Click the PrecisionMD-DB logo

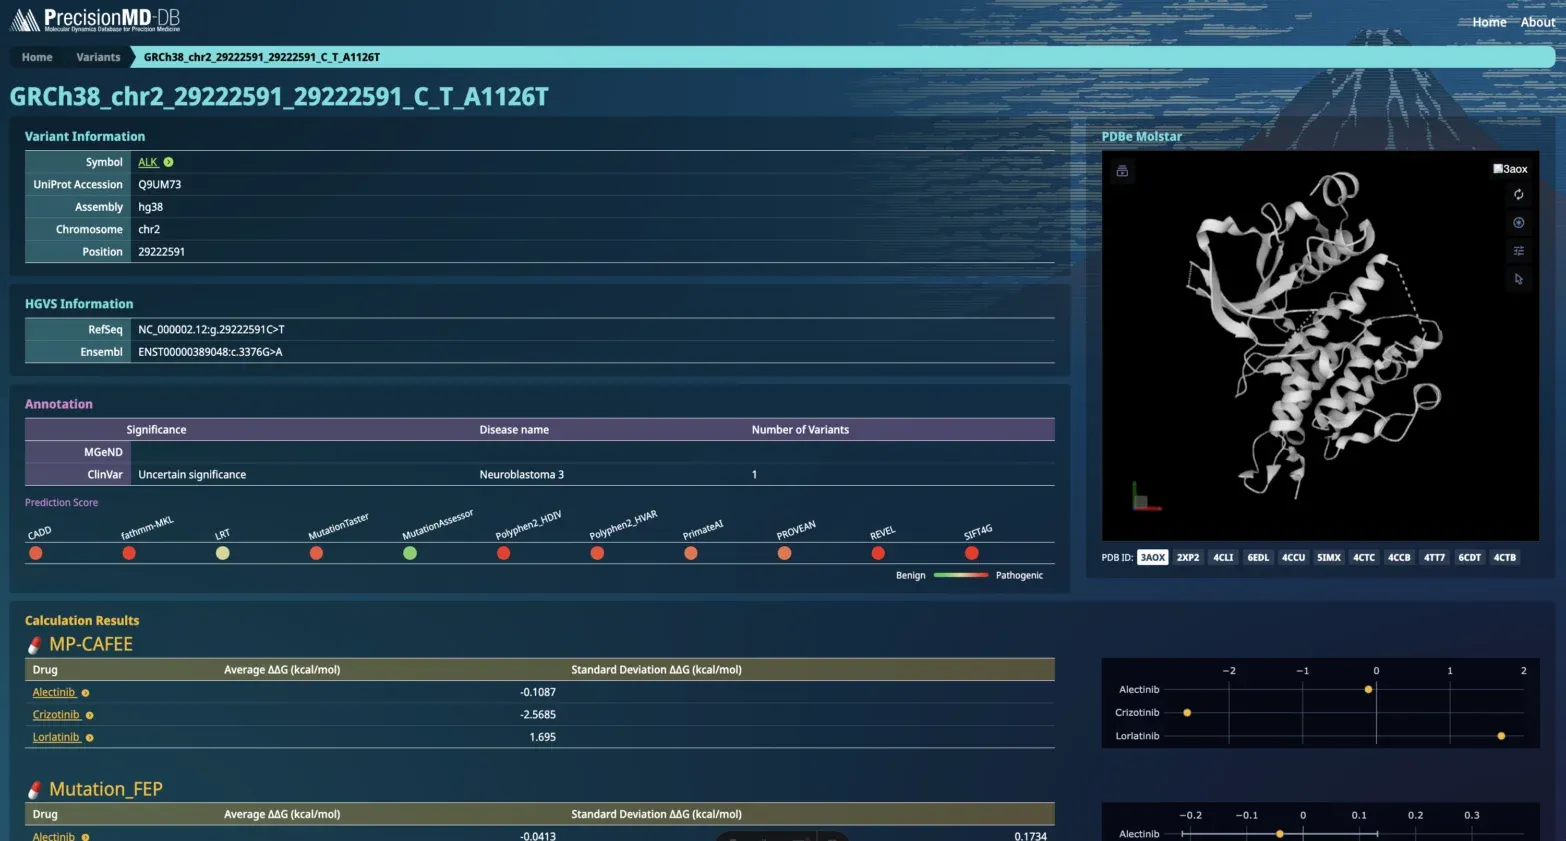click(x=95, y=20)
